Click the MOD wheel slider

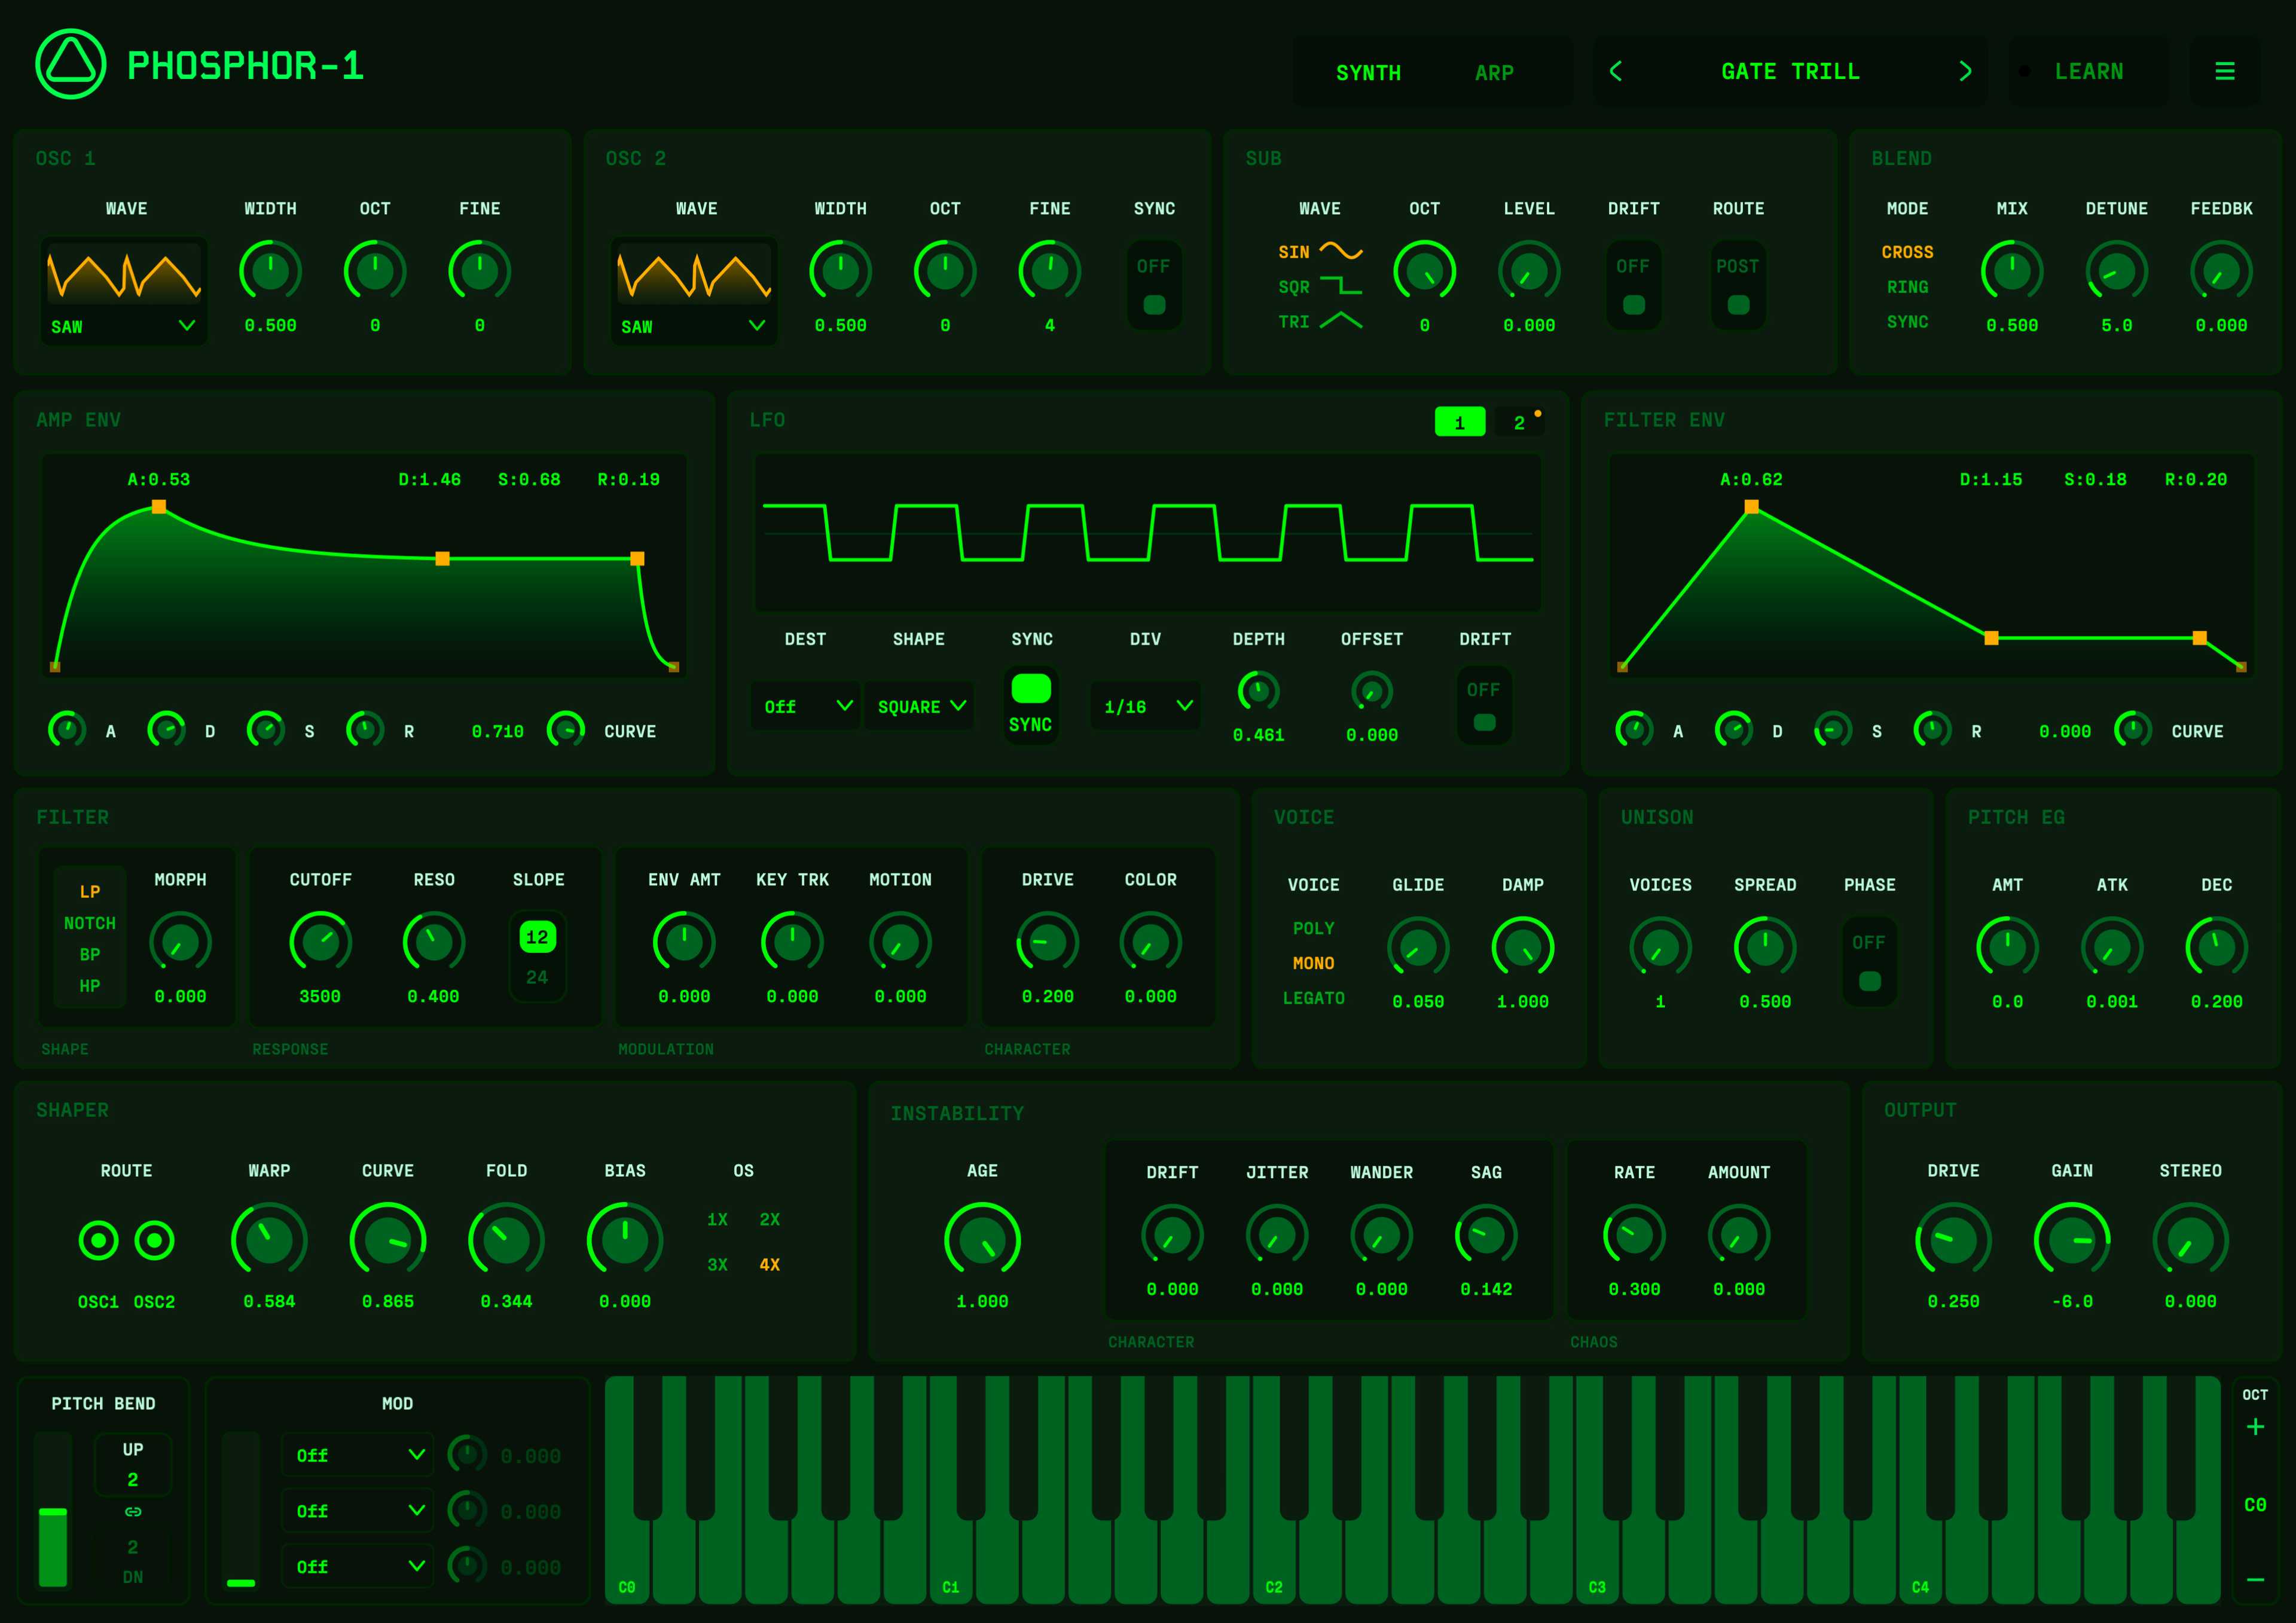click(241, 1510)
